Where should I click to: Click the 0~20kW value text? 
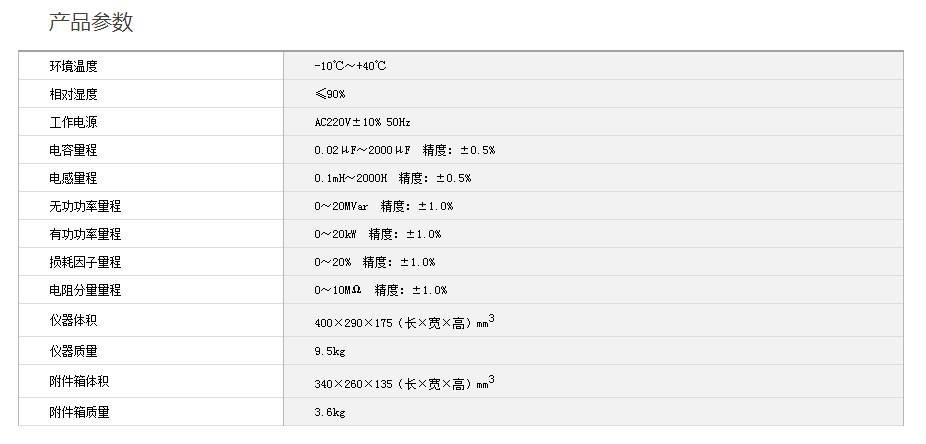[x=335, y=234]
